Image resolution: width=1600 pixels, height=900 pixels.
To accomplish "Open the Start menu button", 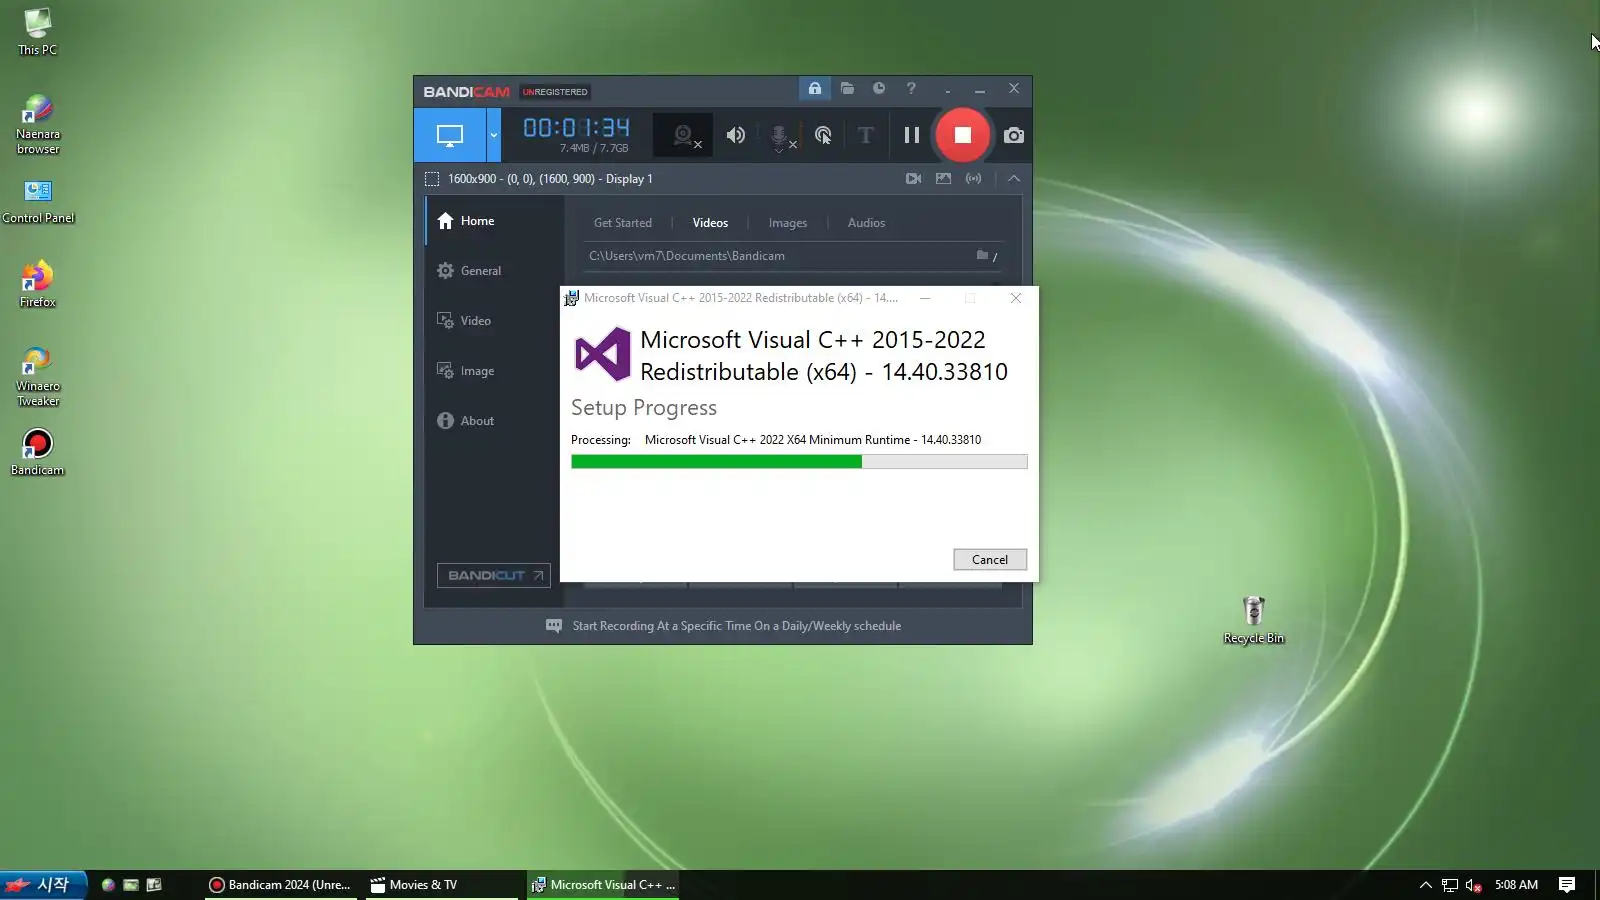I will click(42, 885).
